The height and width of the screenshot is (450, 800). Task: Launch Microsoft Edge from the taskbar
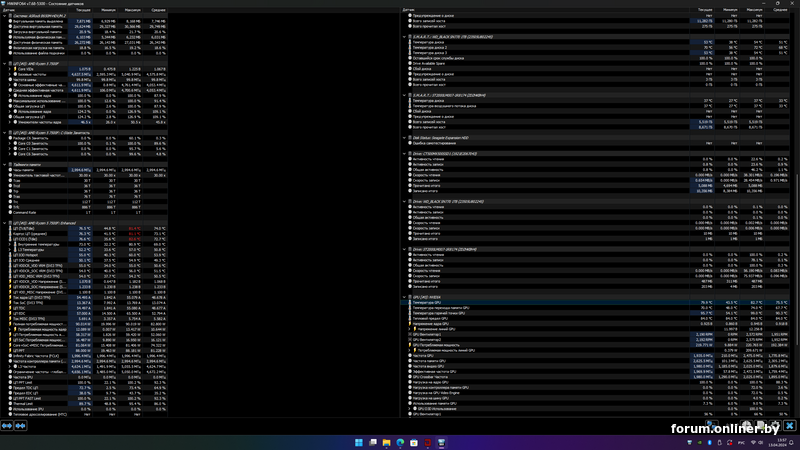tap(400, 442)
